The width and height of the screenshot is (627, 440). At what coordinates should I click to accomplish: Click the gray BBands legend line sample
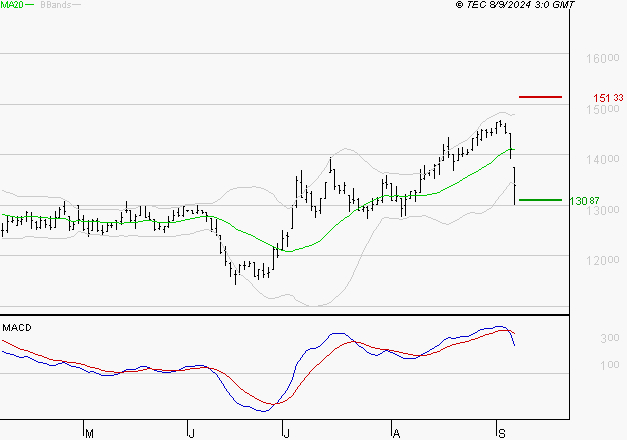[76, 5]
